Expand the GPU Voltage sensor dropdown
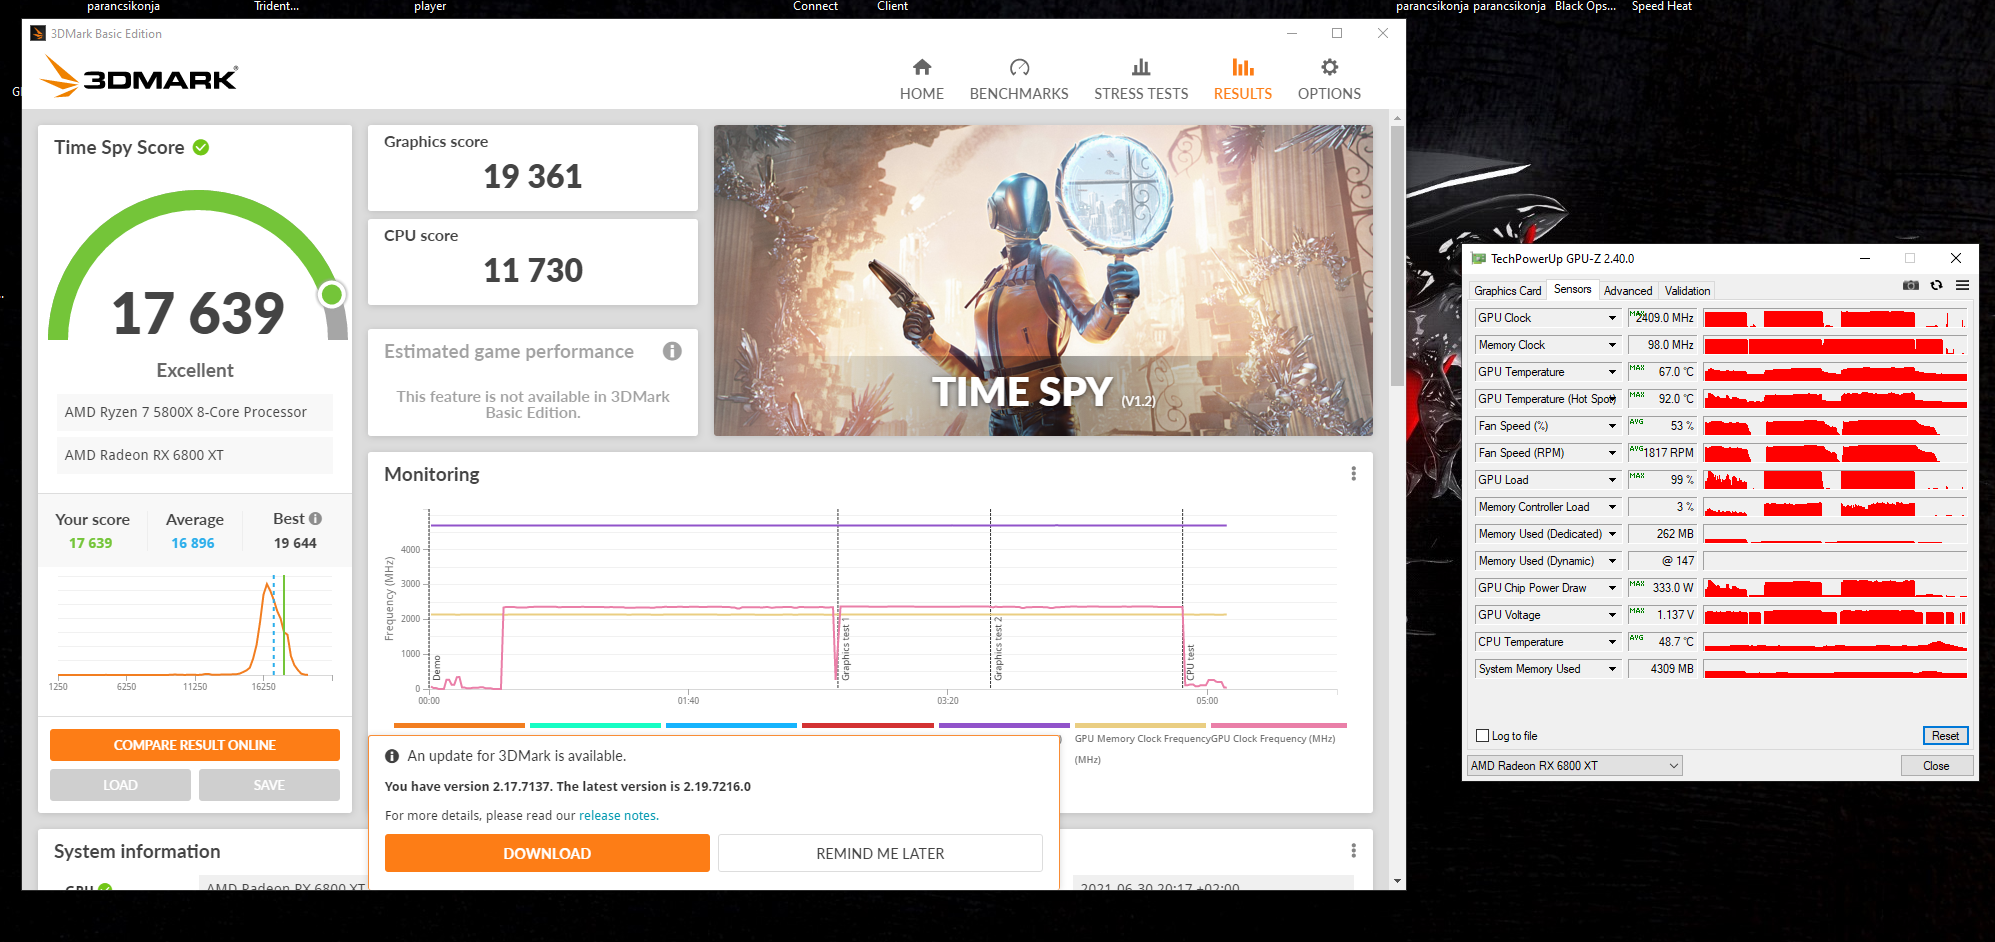 [x=1612, y=615]
